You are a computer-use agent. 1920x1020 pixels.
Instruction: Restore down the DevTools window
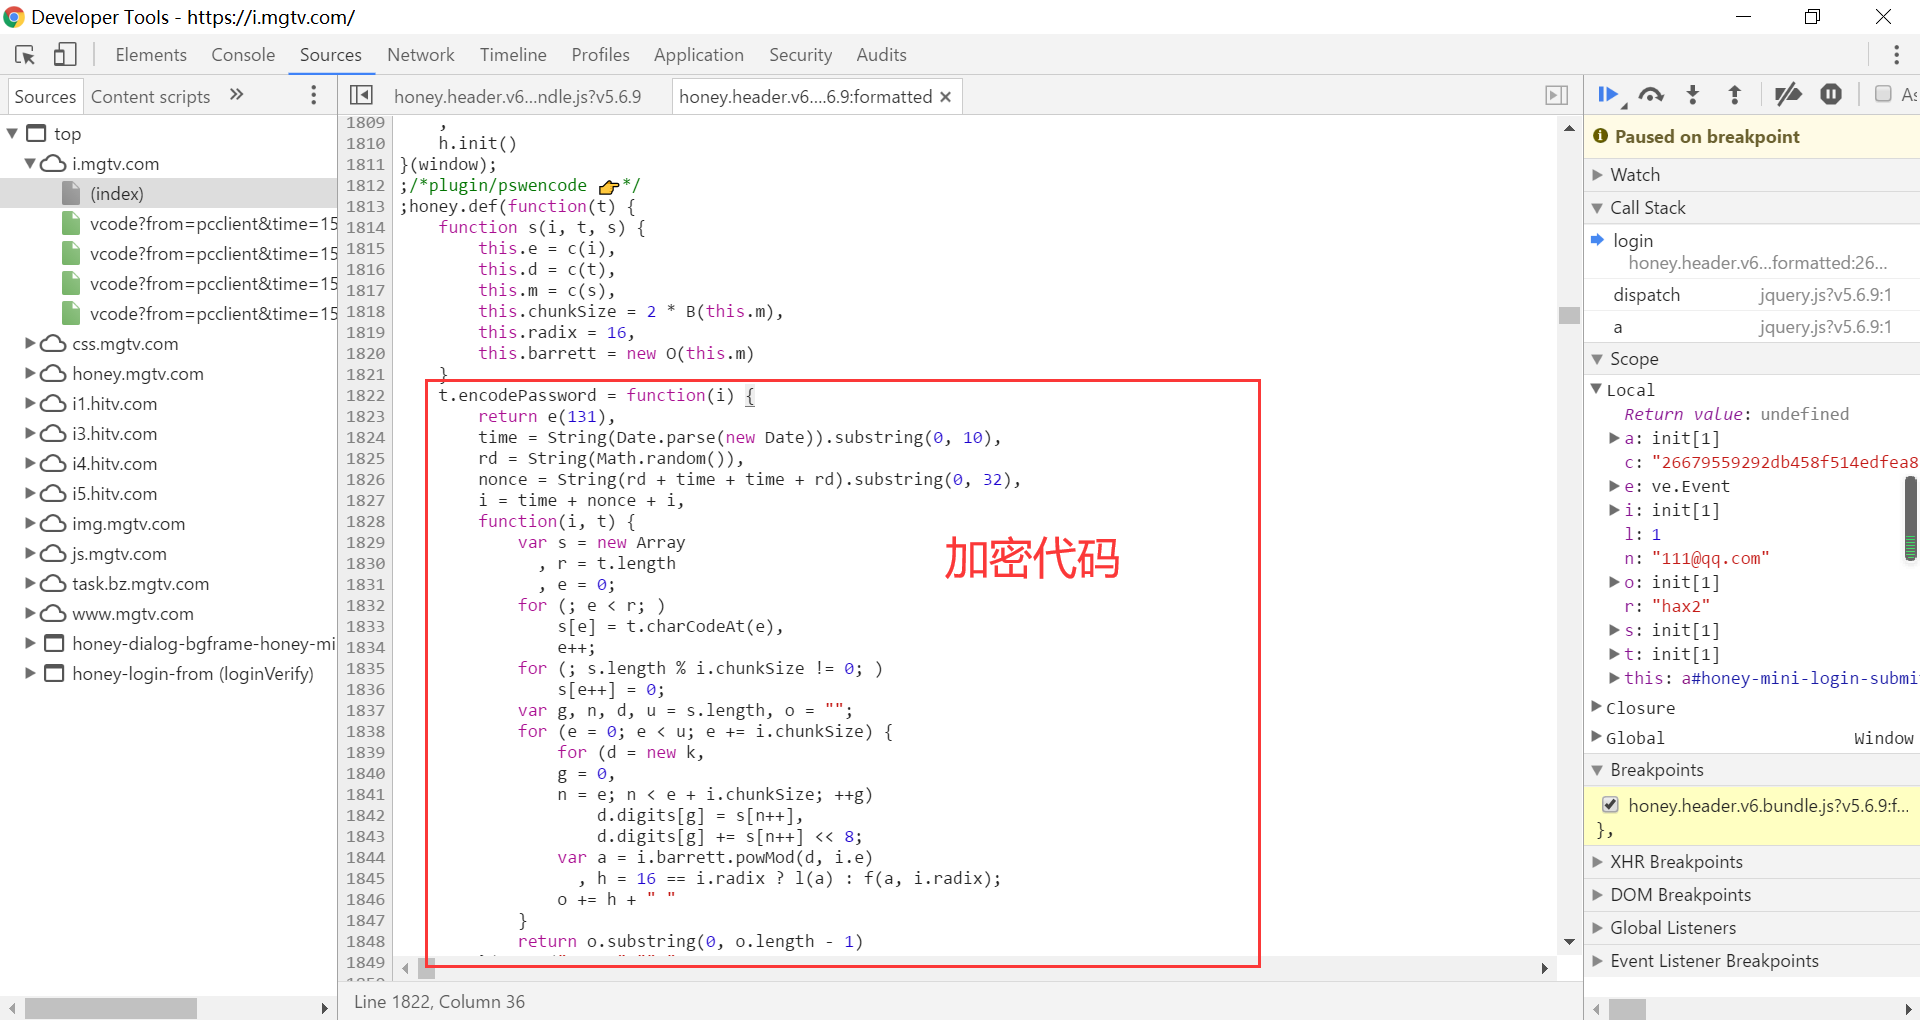point(1812,17)
